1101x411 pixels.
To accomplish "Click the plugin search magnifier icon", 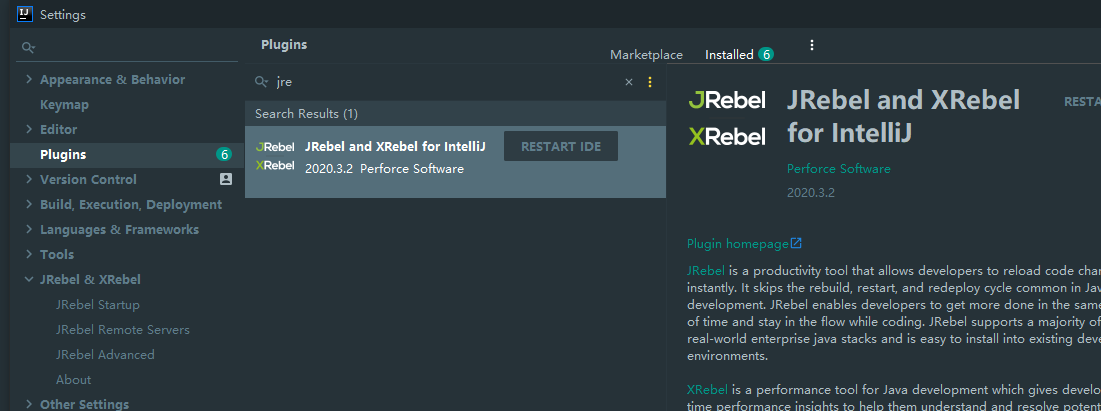I will coord(261,82).
